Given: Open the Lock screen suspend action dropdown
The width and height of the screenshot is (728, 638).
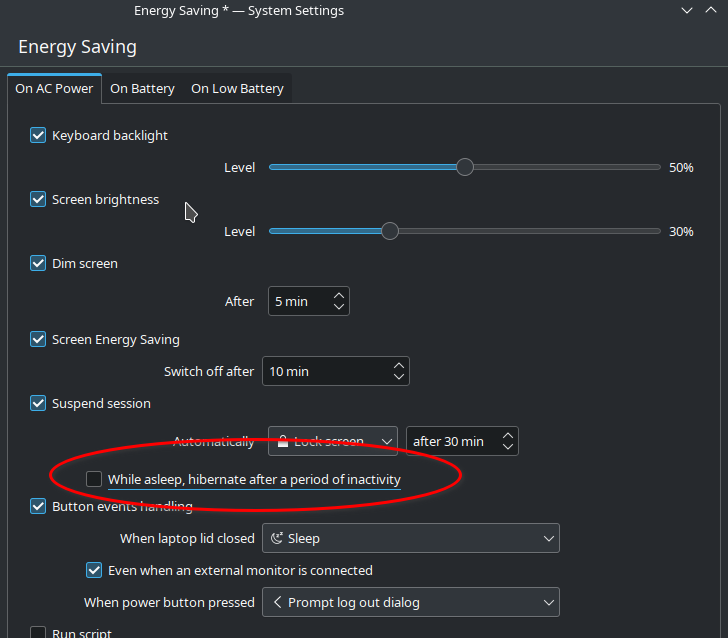Looking at the screenshot, I should click(x=333, y=441).
